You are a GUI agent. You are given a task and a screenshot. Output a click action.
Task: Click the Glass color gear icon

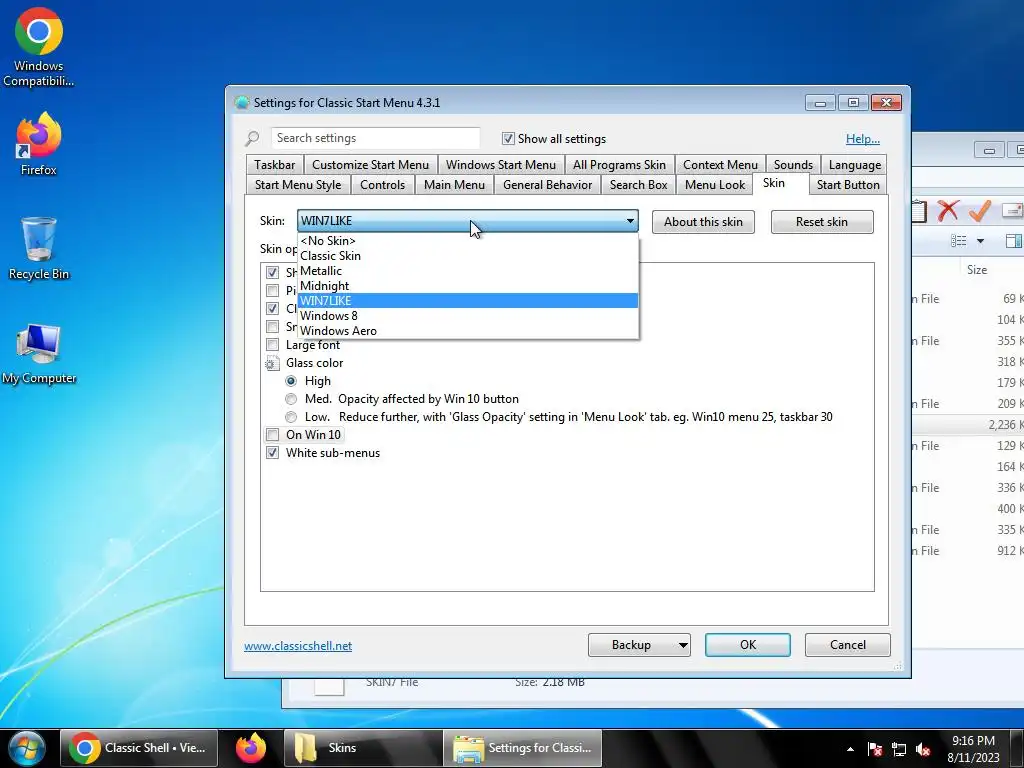[x=272, y=363]
